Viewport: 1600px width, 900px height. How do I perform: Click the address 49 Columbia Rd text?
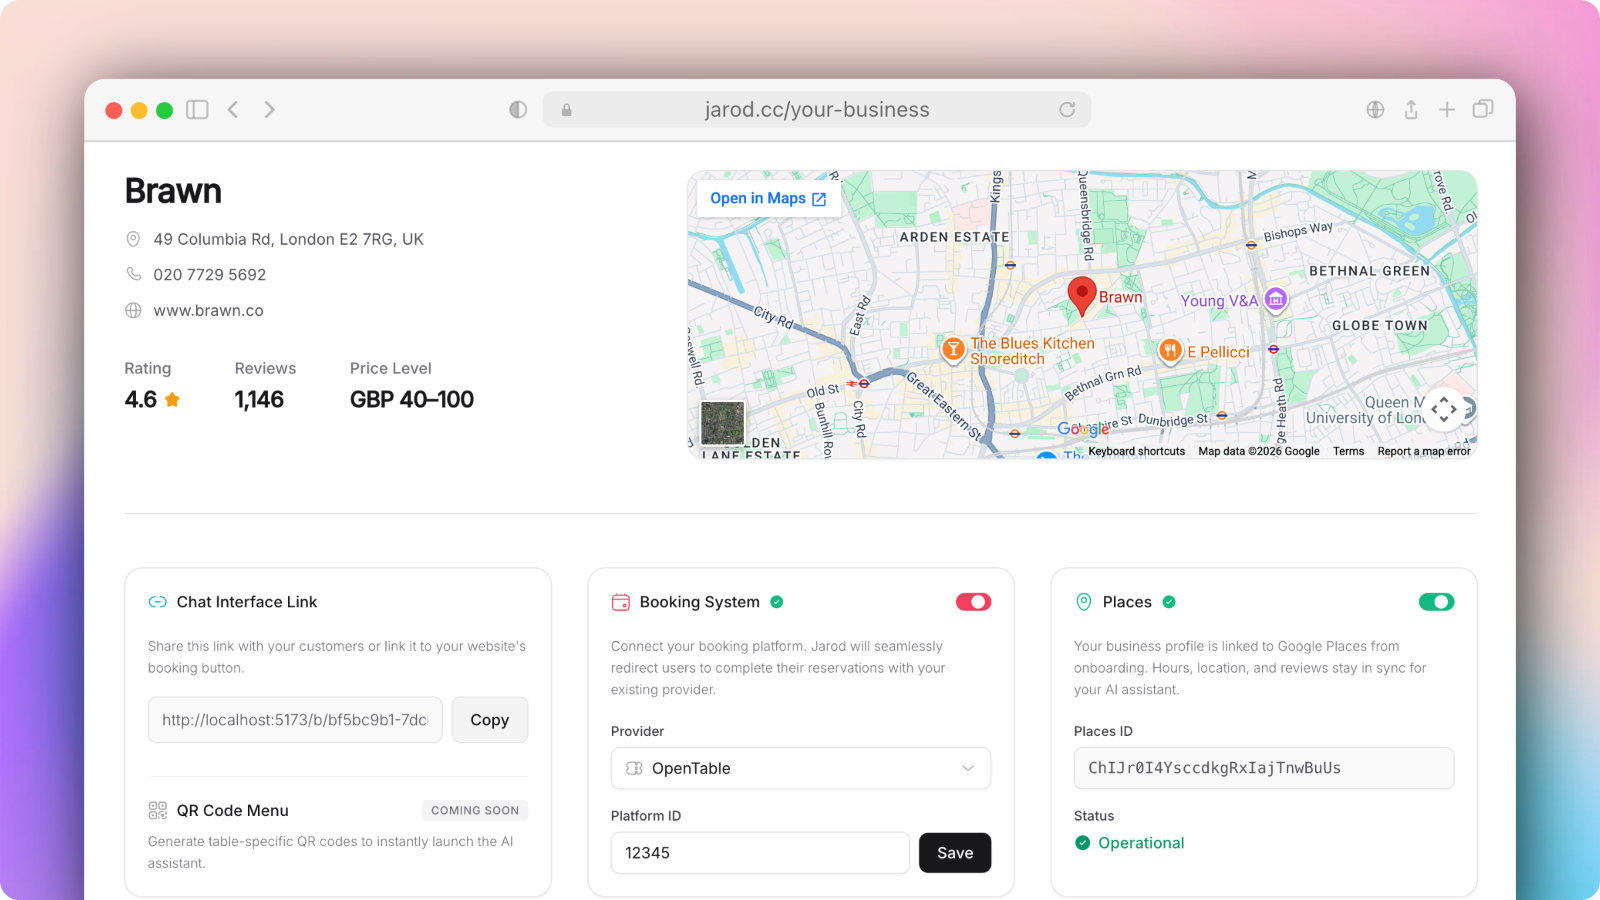coord(288,239)
